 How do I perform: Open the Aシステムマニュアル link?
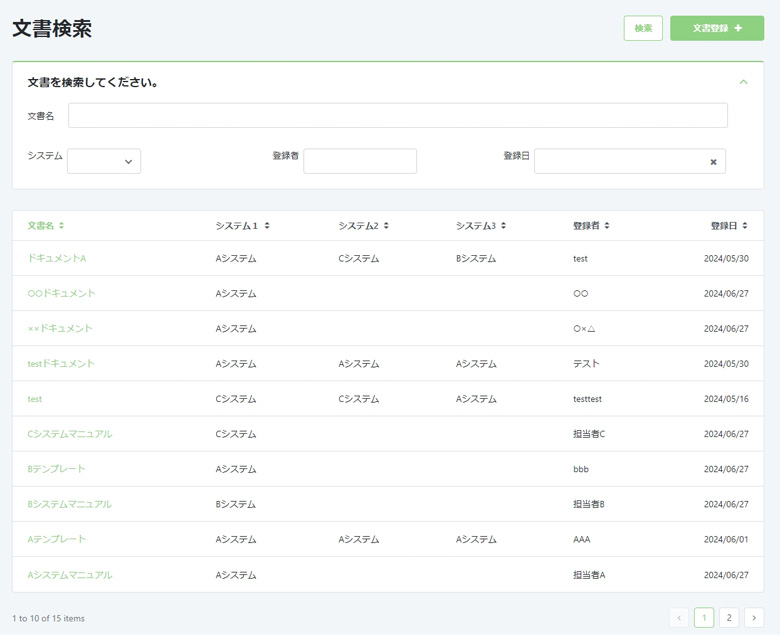70,575
